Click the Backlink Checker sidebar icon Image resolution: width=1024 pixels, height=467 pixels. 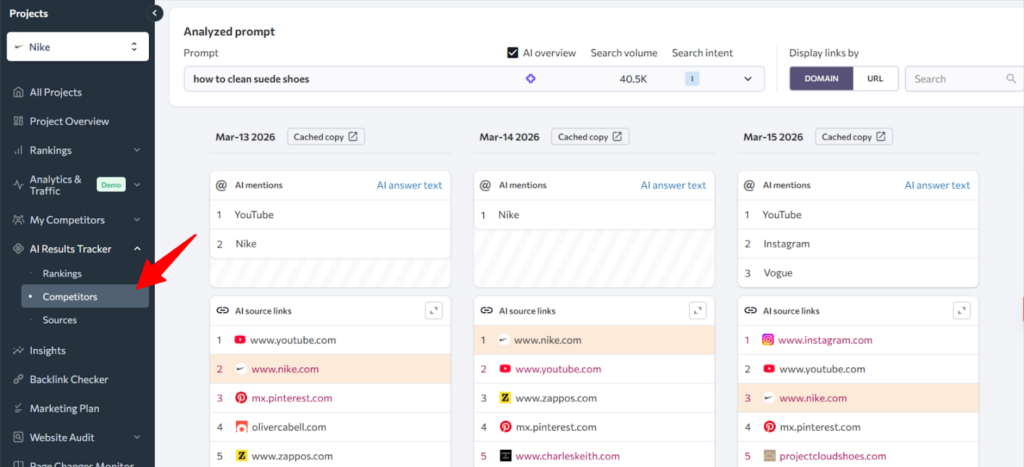18,380
